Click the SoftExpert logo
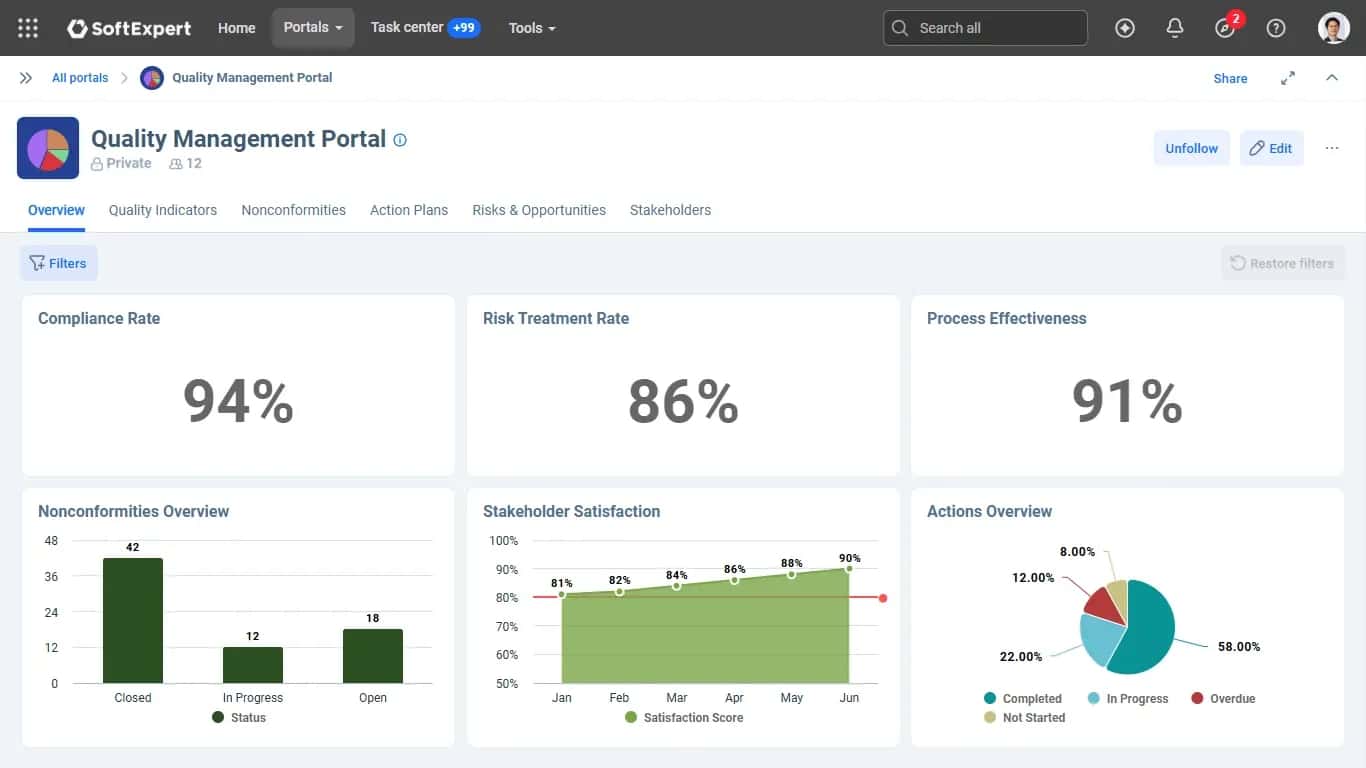Screen dimensions: 1366x768 129,28
